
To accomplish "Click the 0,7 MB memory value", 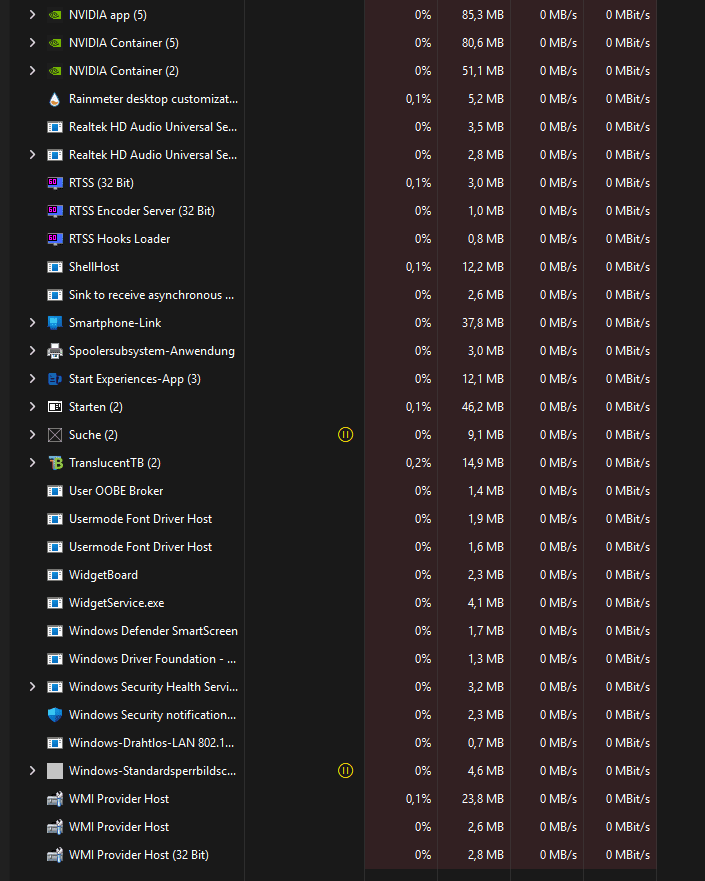I will [485, 743].
